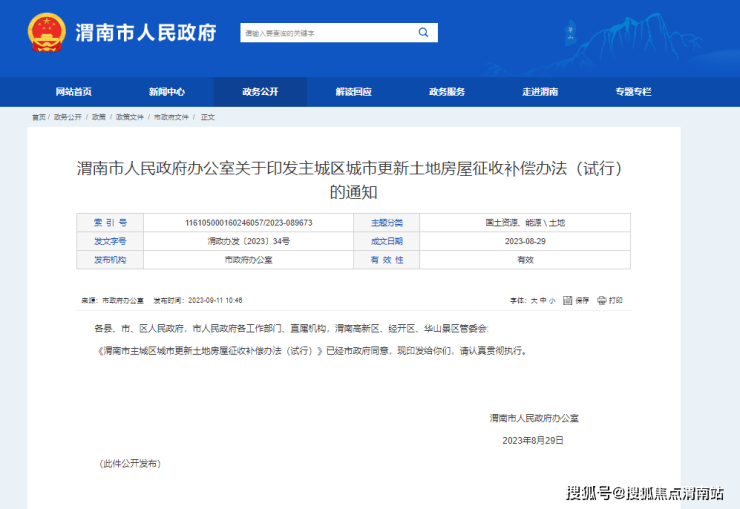
Task: Click the national emblem logo
Action: (45, 32)
